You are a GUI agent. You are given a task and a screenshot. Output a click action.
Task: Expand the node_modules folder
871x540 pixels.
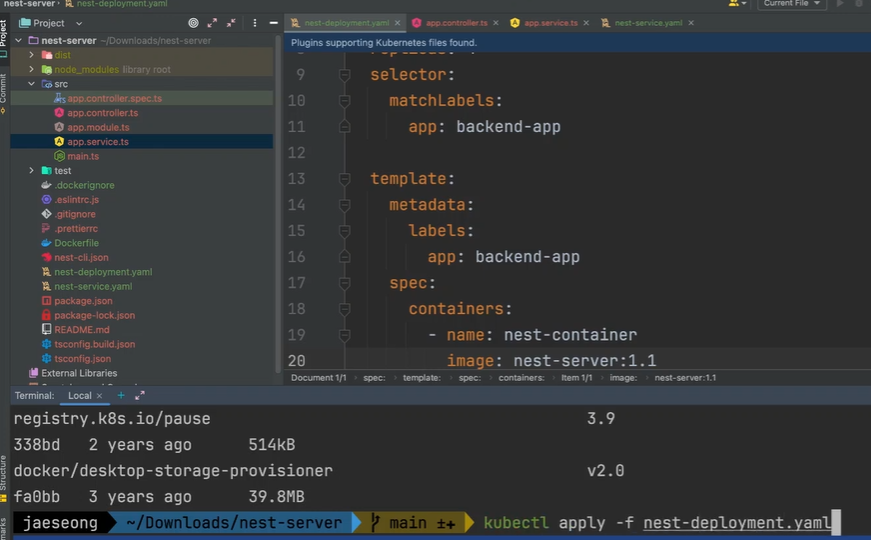(x=32, y=69)
